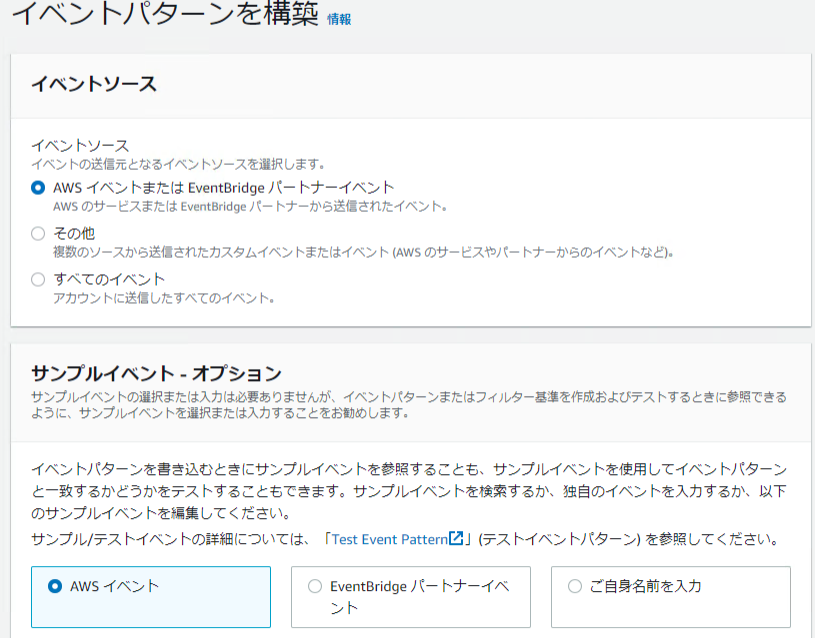Click the イベントソース panel header
Screen dimensions: 815x638
(94, 84)
